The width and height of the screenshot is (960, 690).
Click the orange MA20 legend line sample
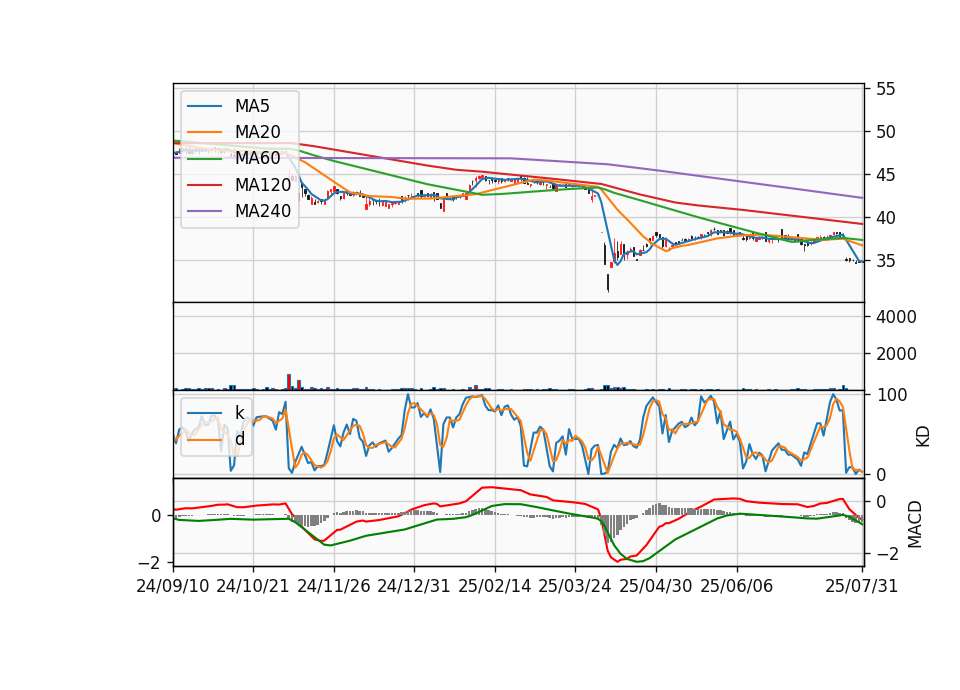click(x=204, y=132)
